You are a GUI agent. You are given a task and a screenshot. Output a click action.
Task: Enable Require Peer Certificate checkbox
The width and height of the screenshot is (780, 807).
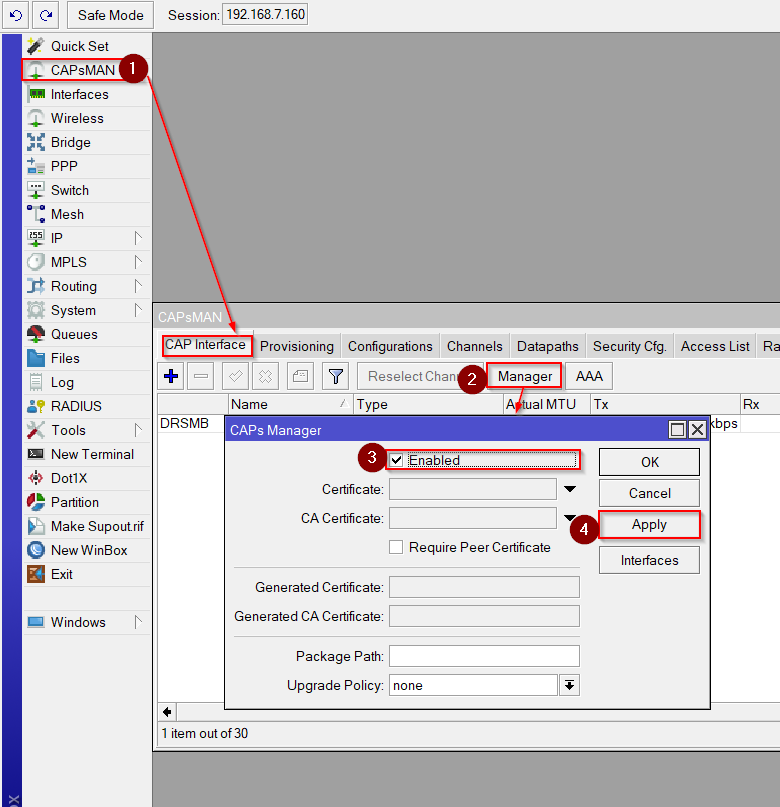[396, 547]
